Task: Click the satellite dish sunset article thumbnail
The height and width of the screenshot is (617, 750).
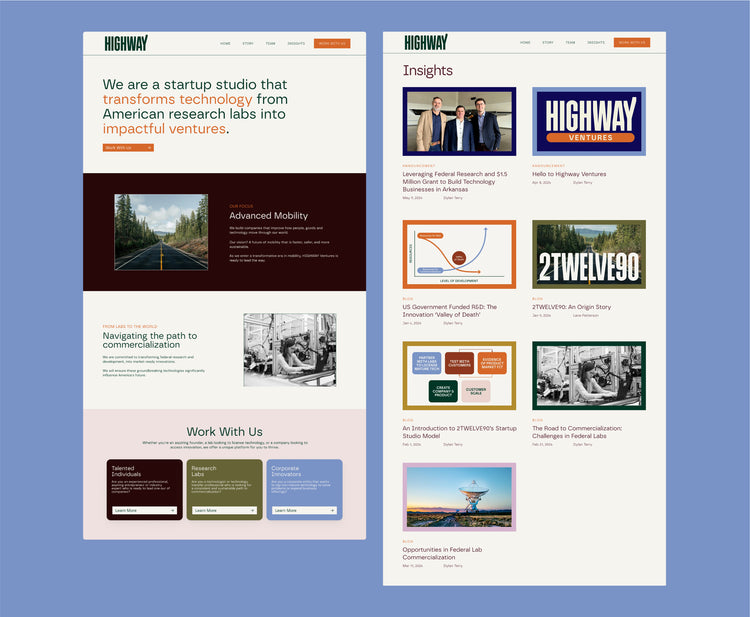Action: (459, 497)
